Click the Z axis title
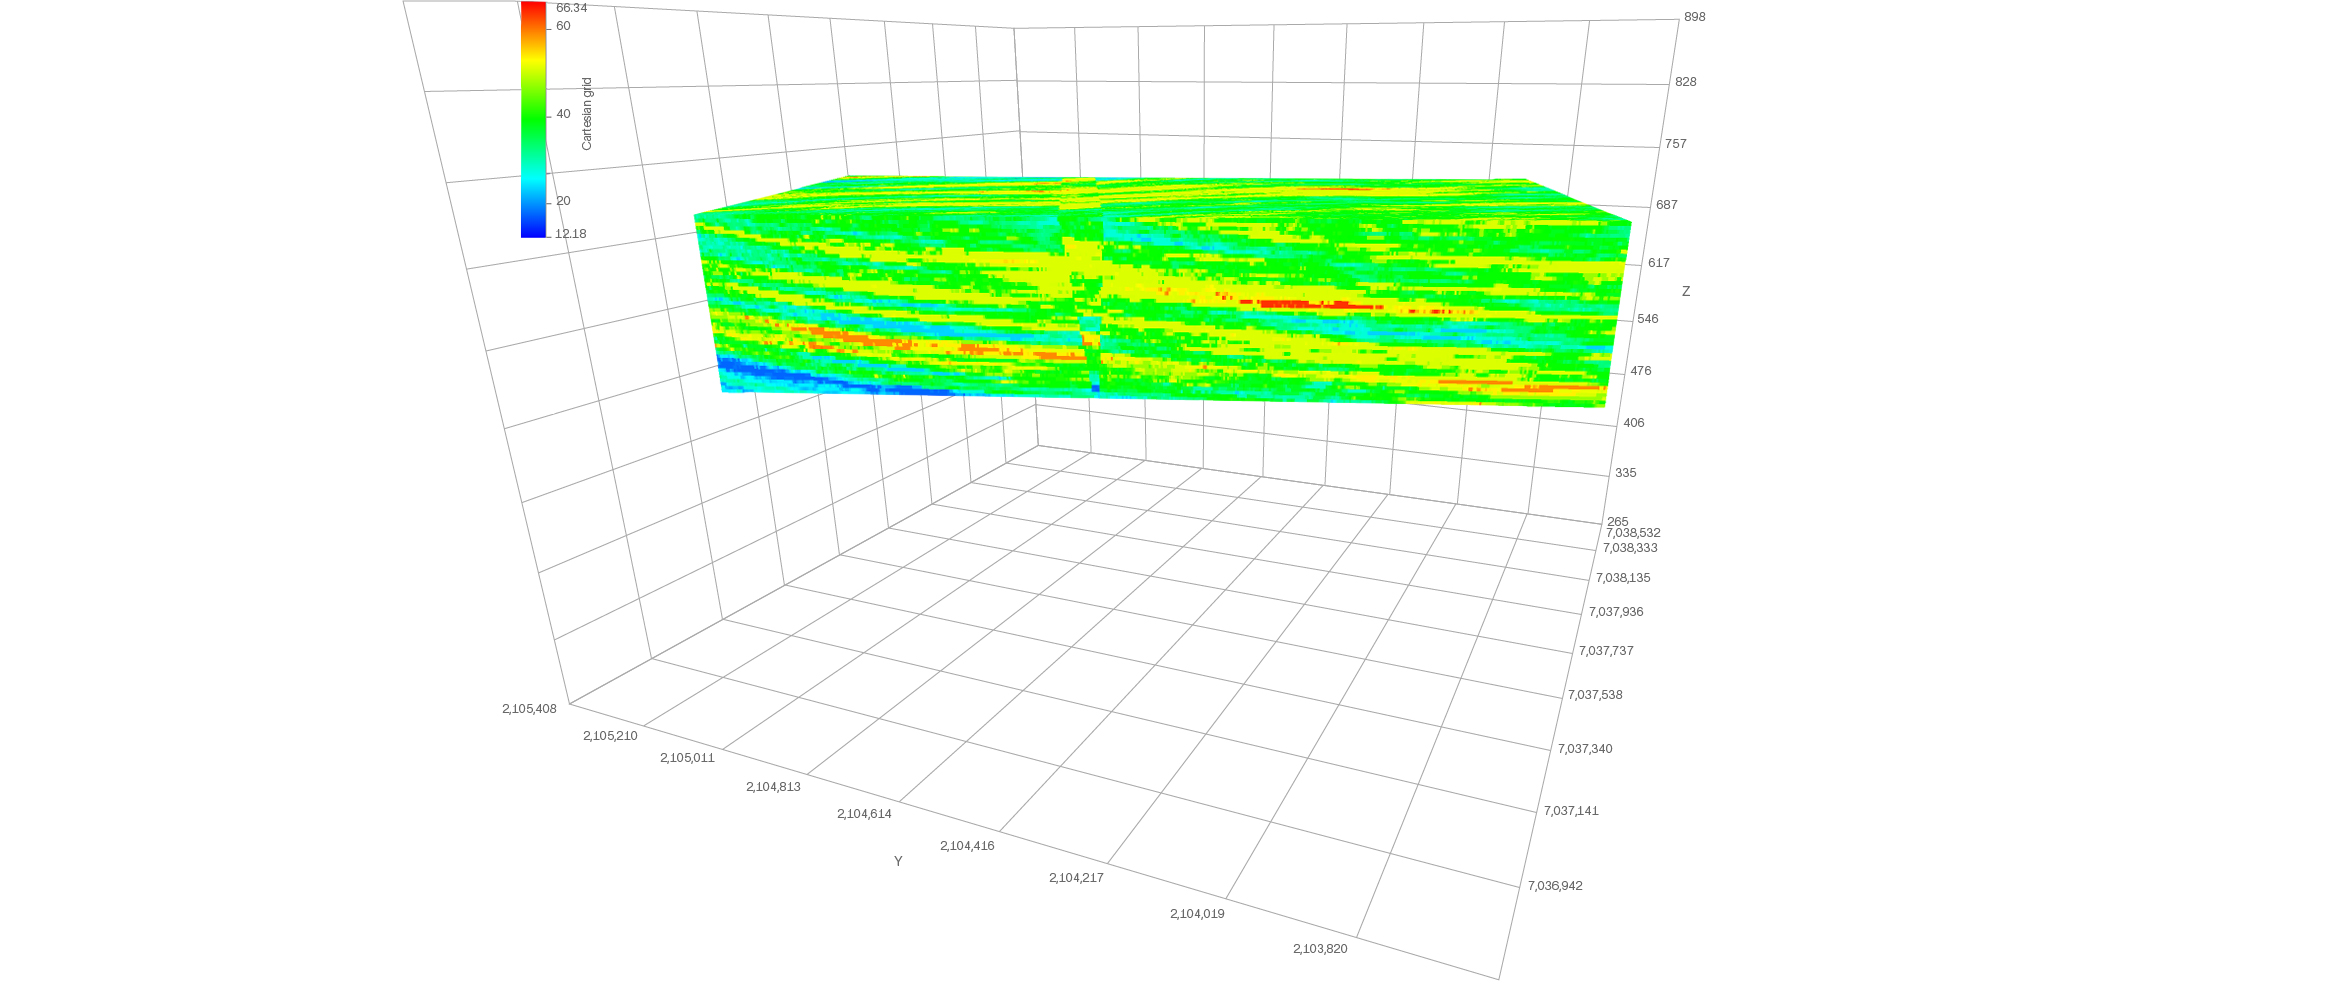 pos(1686,291)
